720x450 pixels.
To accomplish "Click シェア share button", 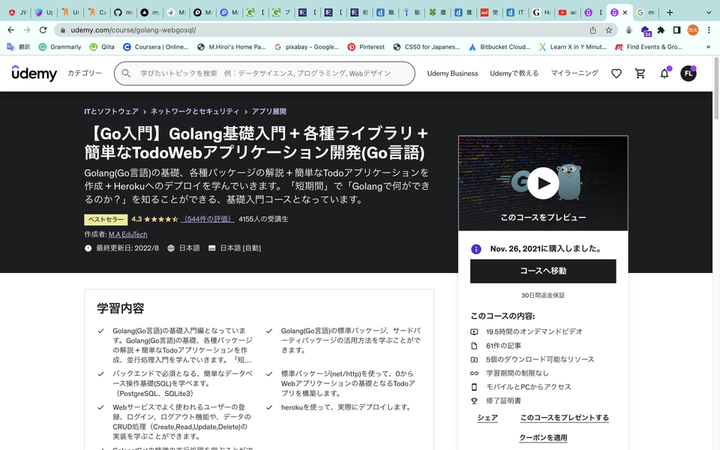I will [x=487, y=418].
